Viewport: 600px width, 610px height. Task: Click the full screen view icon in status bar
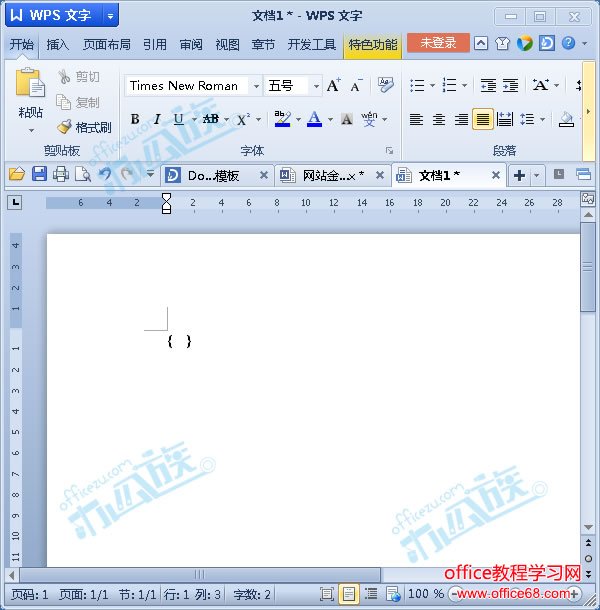[x=326, y=594]
